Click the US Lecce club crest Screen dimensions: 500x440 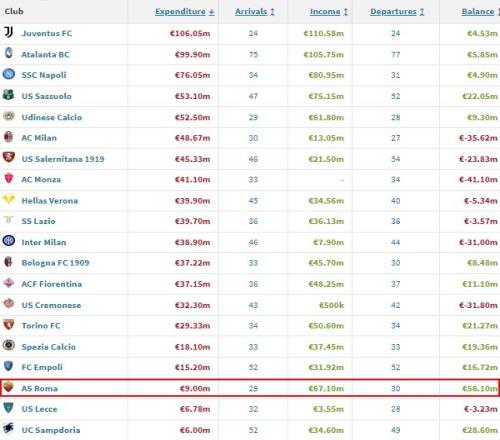pyautogui.click(x=9, y=408)
